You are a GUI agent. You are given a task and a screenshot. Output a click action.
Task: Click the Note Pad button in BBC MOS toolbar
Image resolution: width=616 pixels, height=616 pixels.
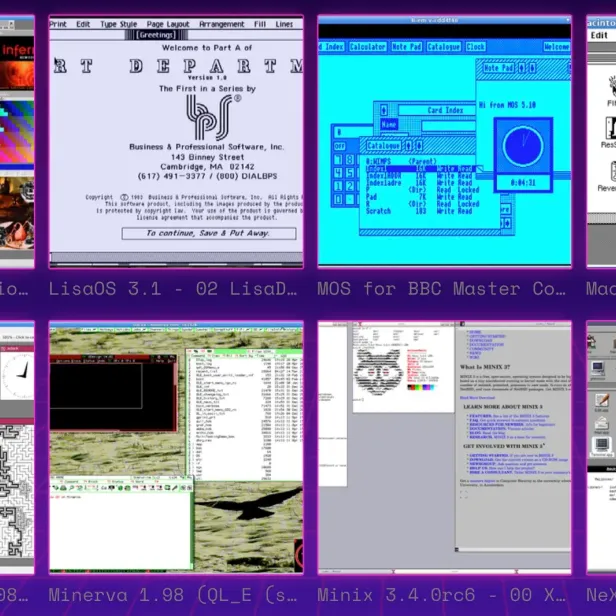tap(406, 47)
